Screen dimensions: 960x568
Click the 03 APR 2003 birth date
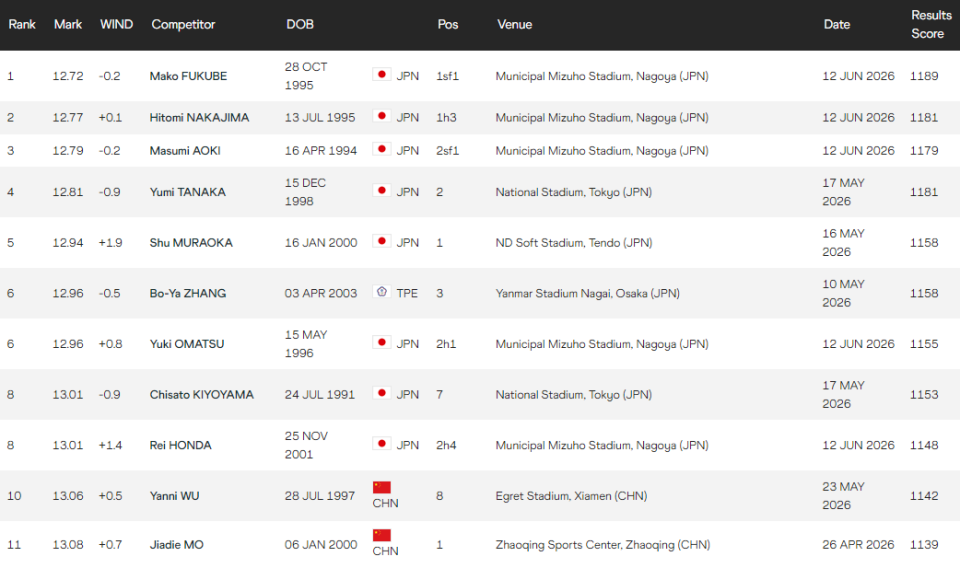tap(320, 293)
